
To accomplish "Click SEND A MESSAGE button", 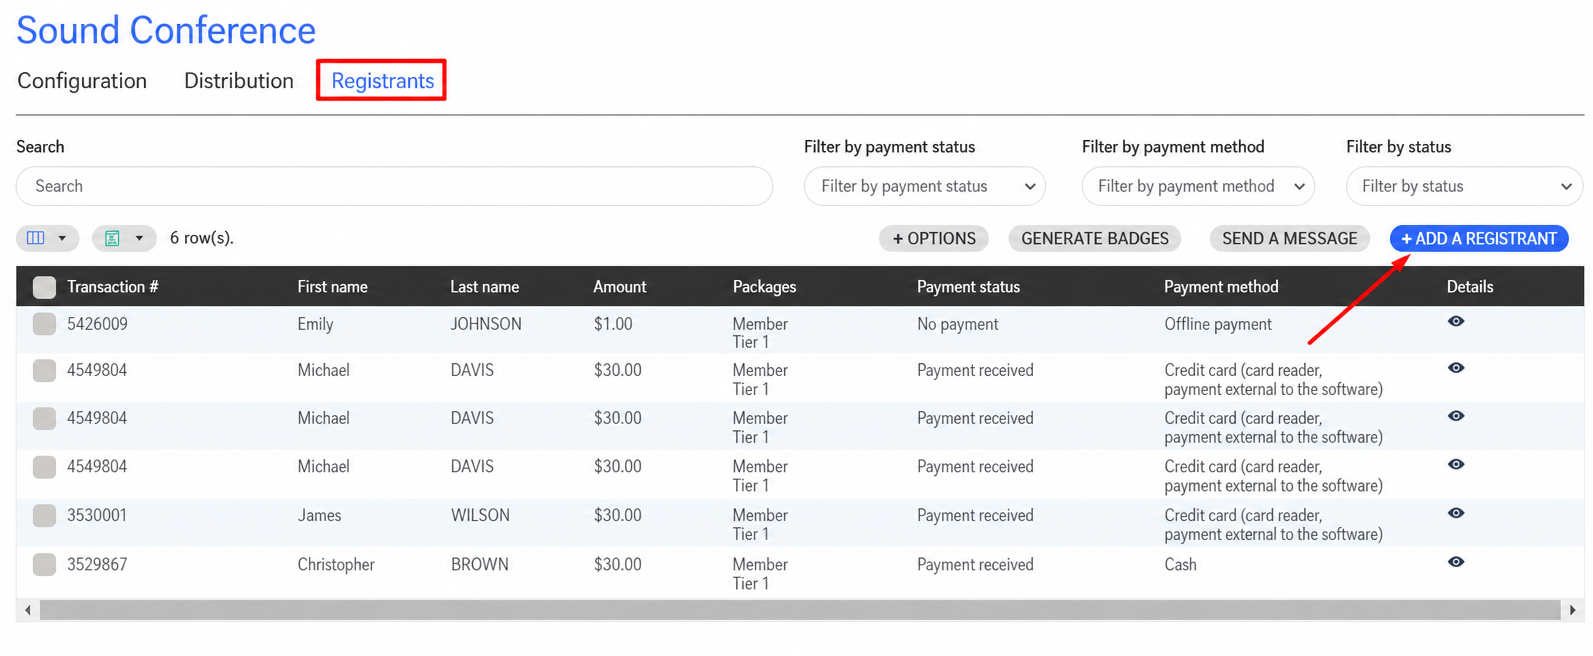I will 1289,238.
